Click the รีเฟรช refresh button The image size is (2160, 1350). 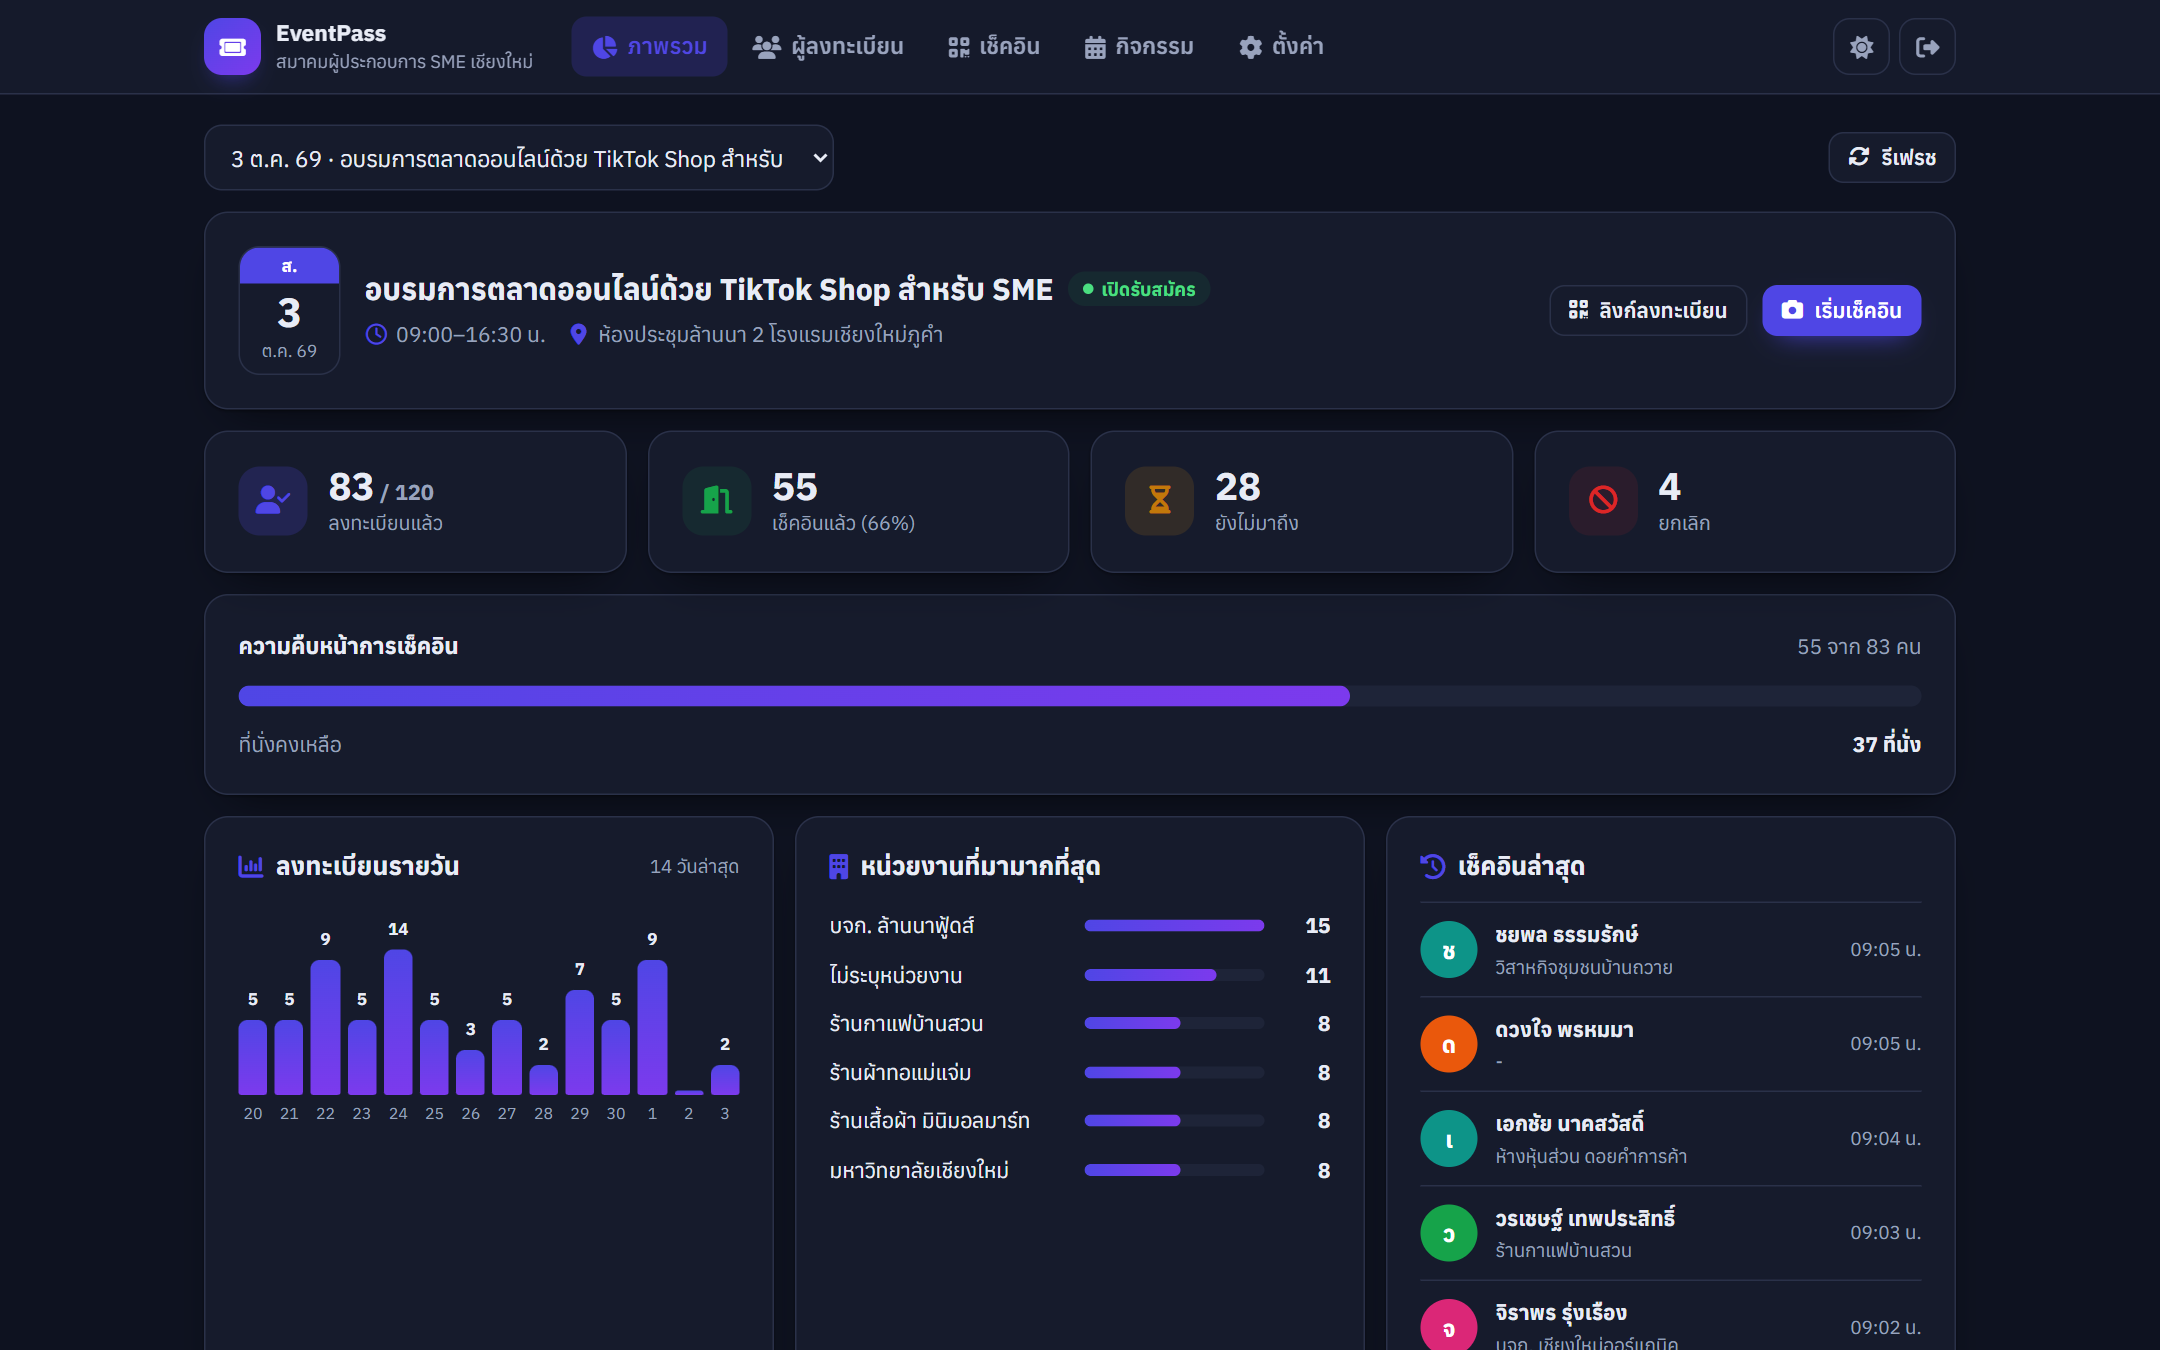[1891, 157]
